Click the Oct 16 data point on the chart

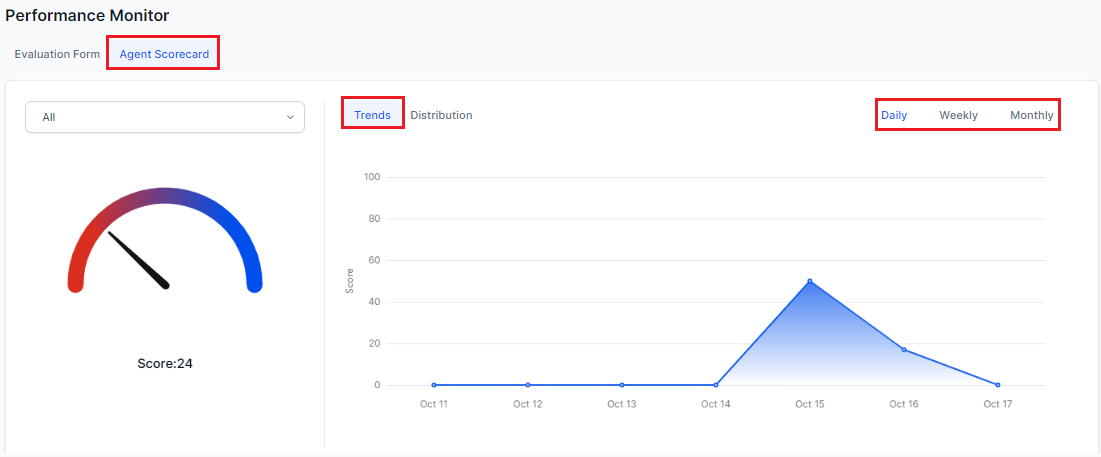point(904,350)
